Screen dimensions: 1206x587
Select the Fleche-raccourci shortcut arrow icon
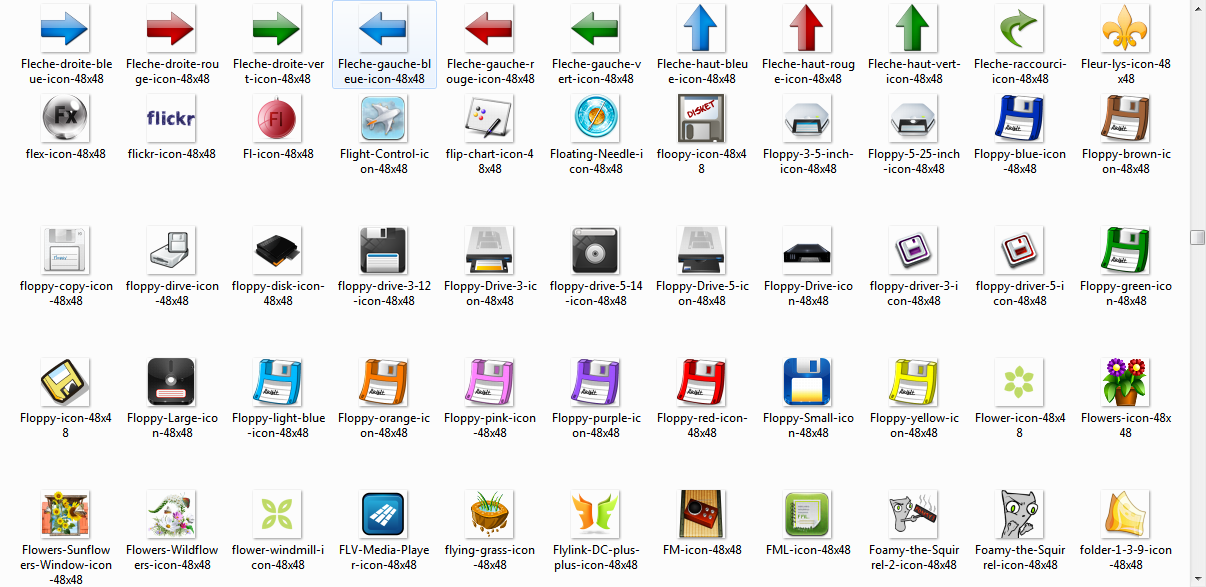[1020, 28]
